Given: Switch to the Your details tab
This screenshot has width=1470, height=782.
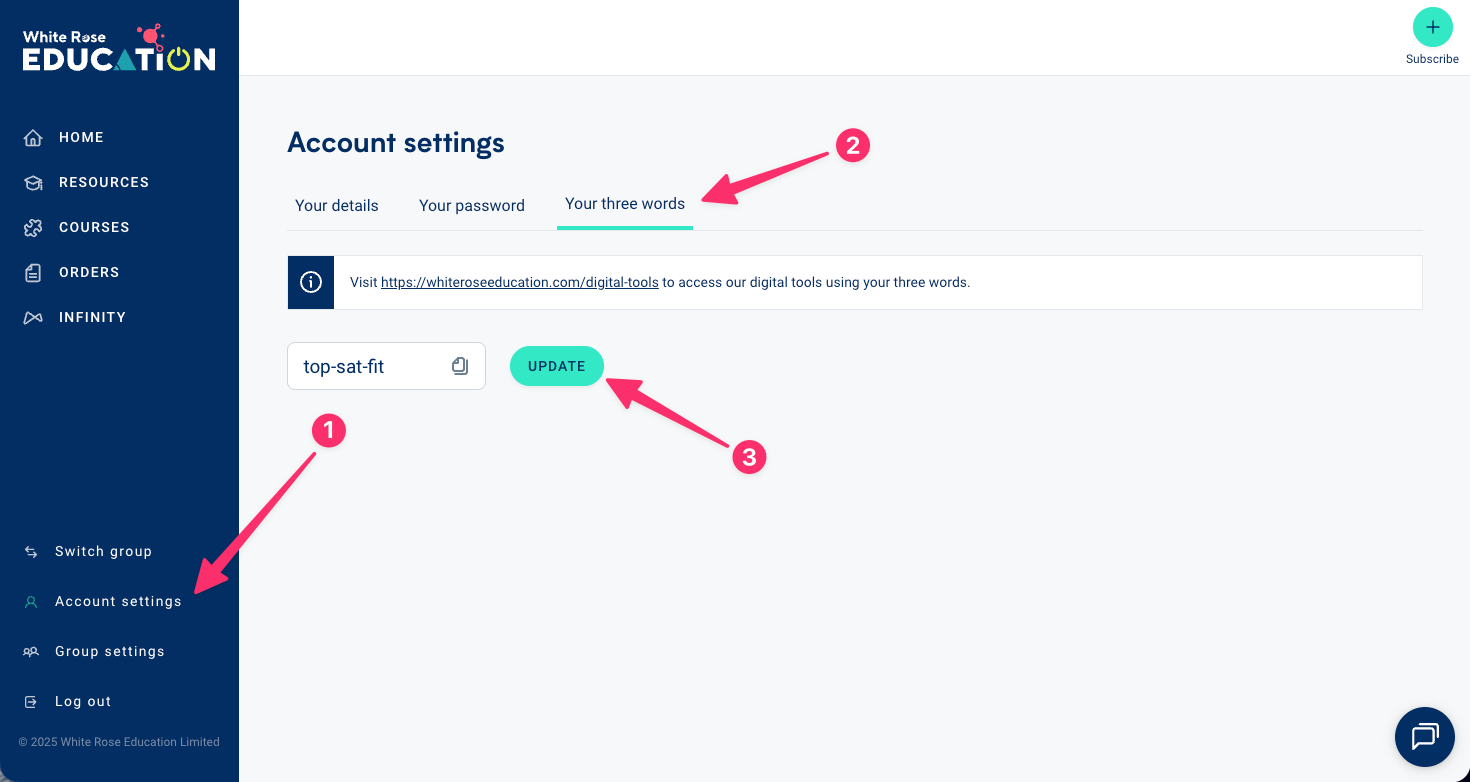Looking at the screenshot, I should click(337, 205).
